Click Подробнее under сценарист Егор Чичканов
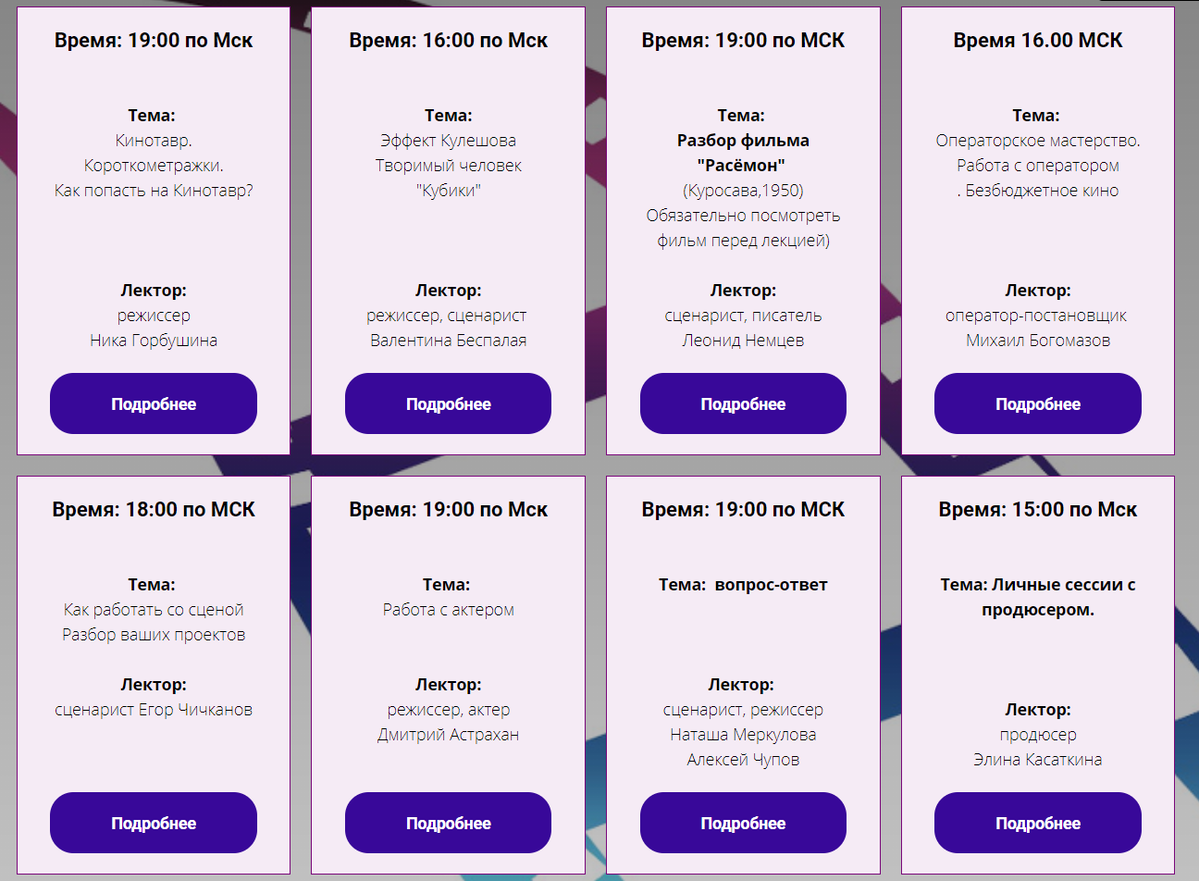This screenshot has height=881, width=1199. [x=153, y=823]
